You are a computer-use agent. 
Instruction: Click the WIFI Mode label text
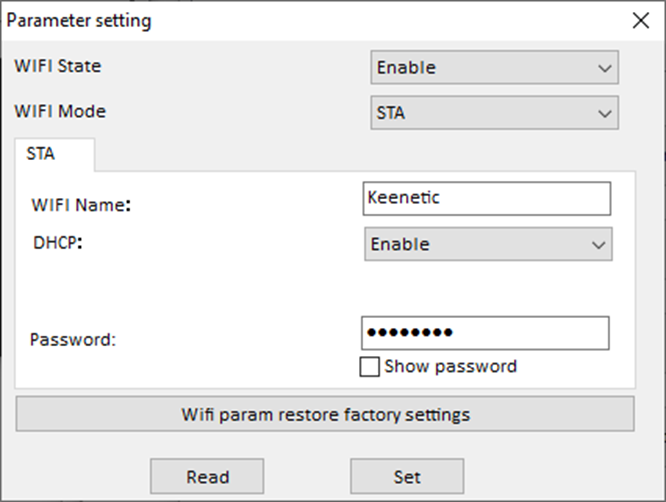tap(60, 111)
